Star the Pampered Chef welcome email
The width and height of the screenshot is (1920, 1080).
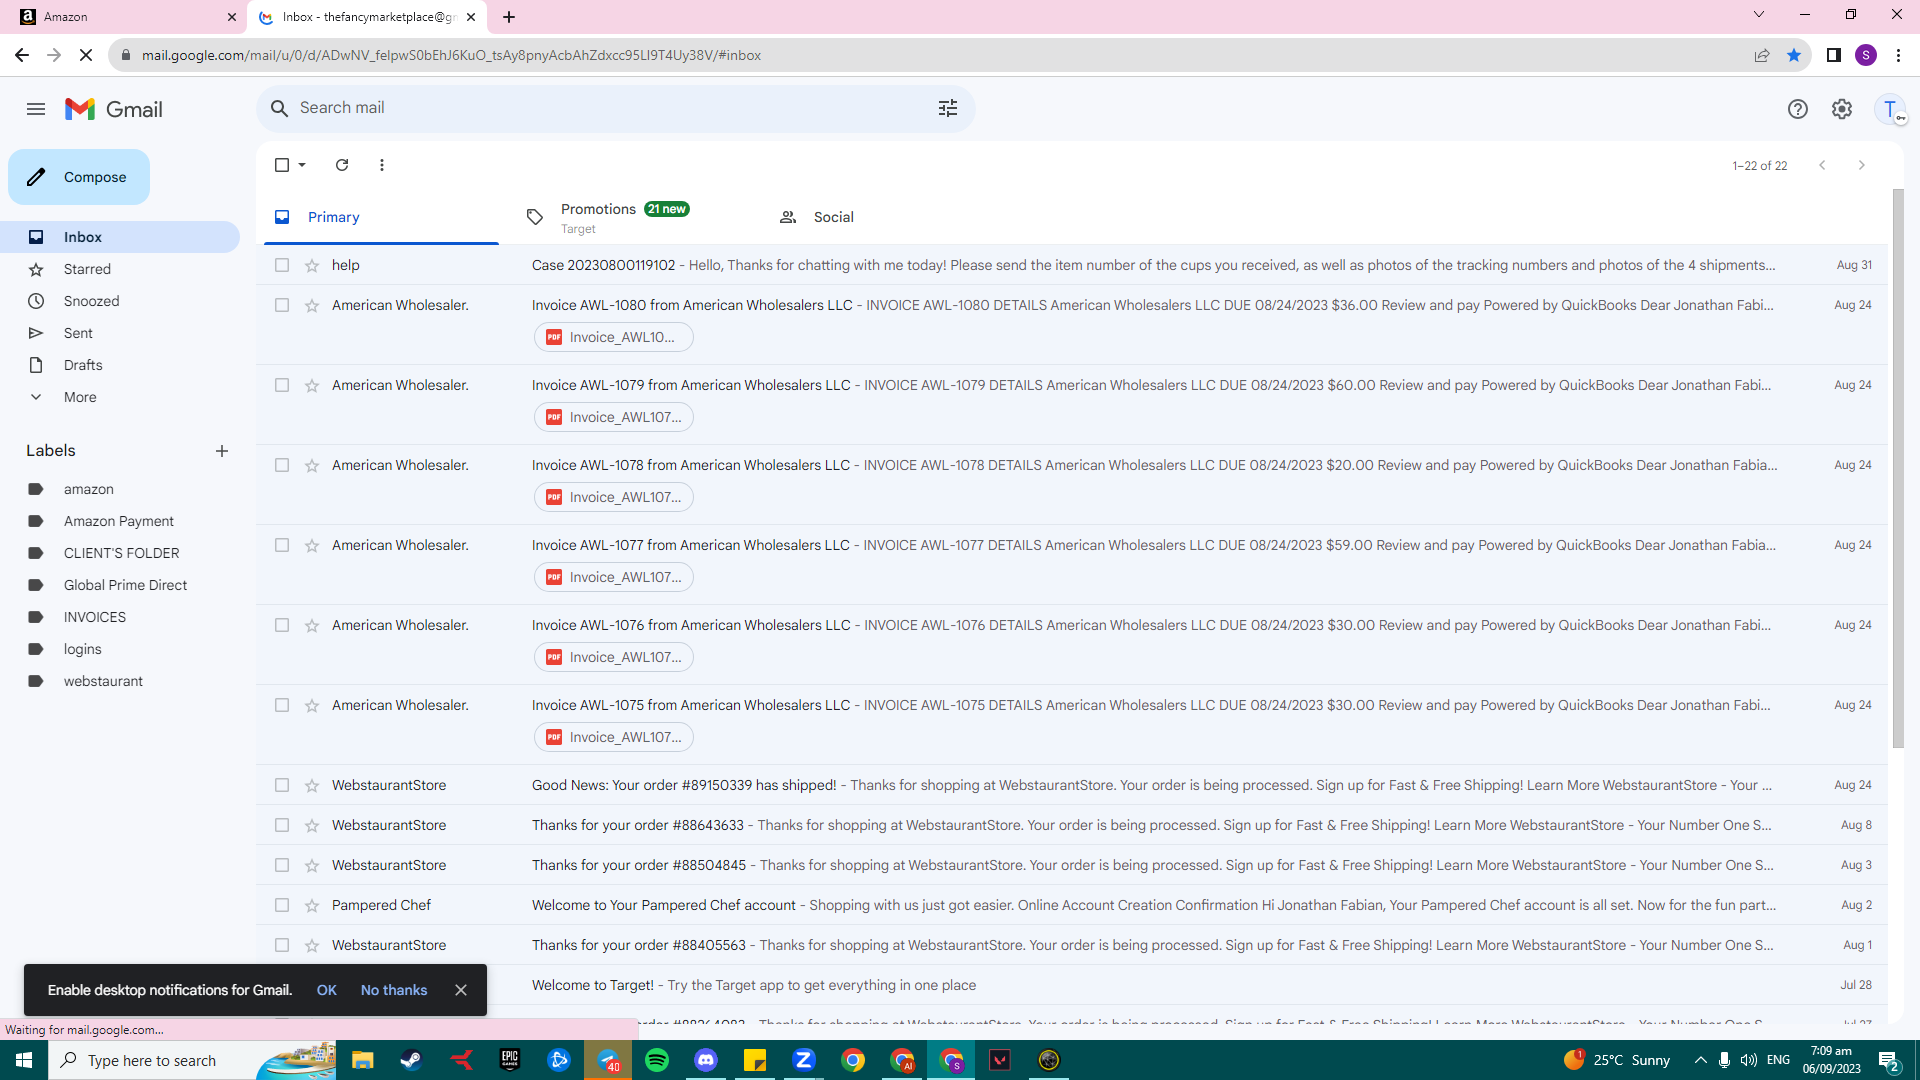point(312,905)
